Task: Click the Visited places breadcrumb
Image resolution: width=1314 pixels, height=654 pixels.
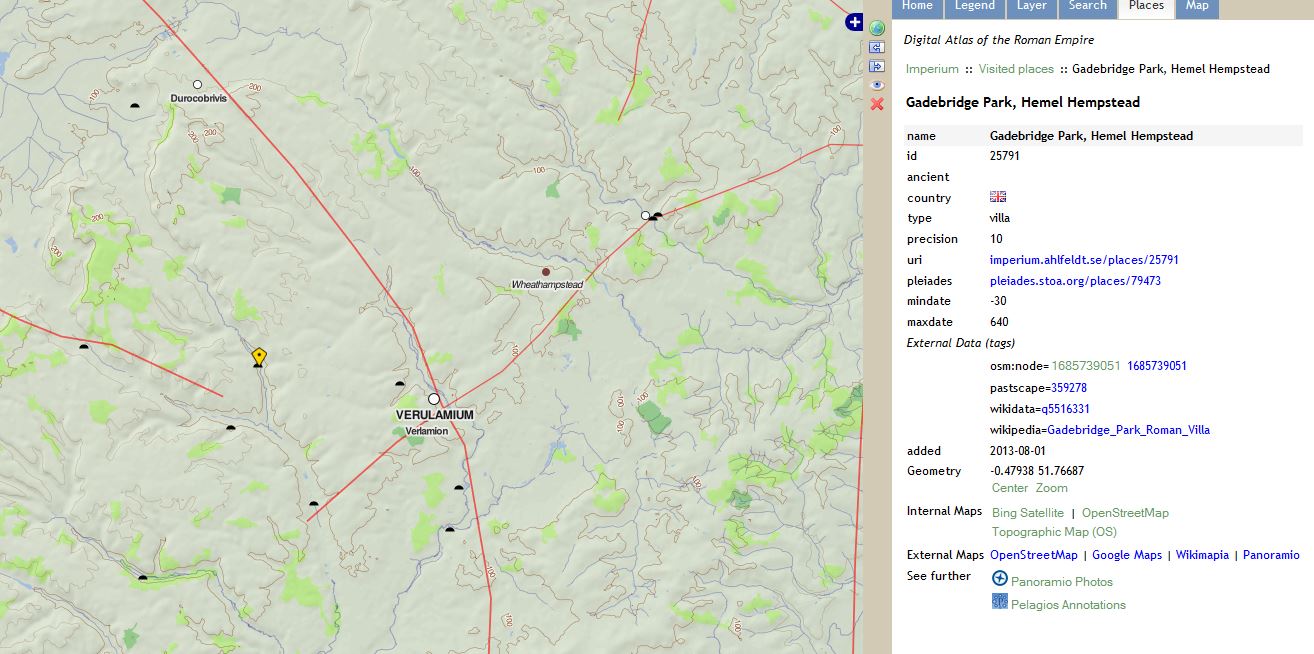Action: (x=1016, y=69)
